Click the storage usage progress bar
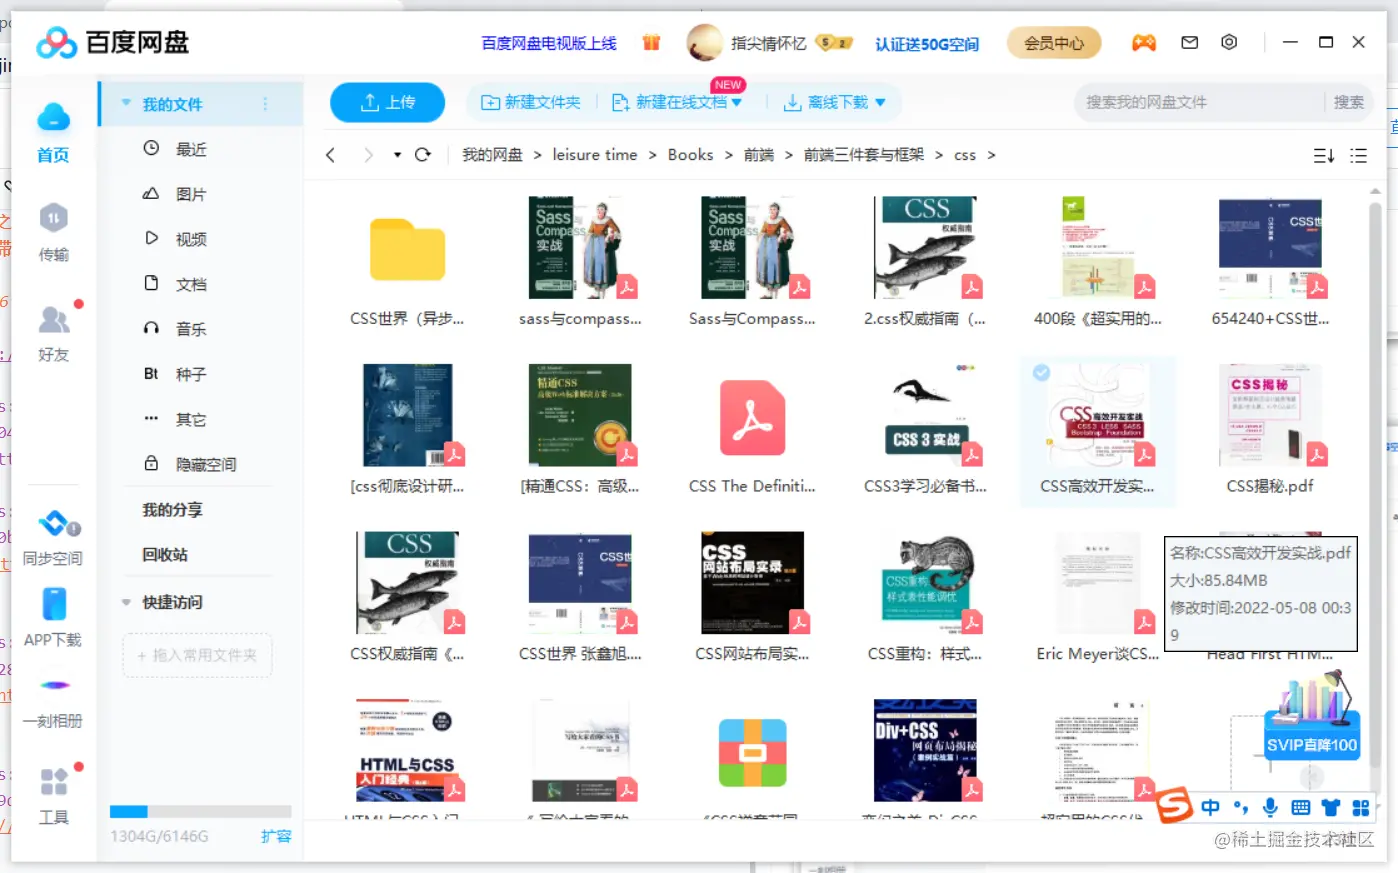Image resolution: width=1398 pixels, height=873 pixels. click(200, 812)
